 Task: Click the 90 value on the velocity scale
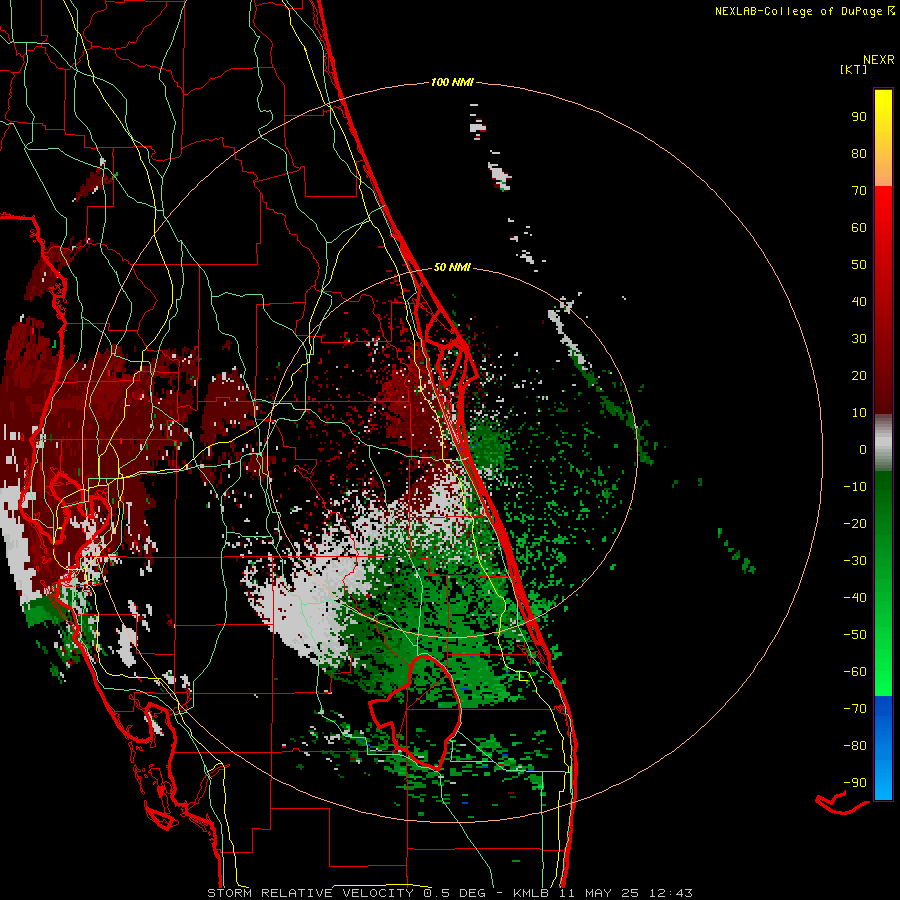pos(859,117)
